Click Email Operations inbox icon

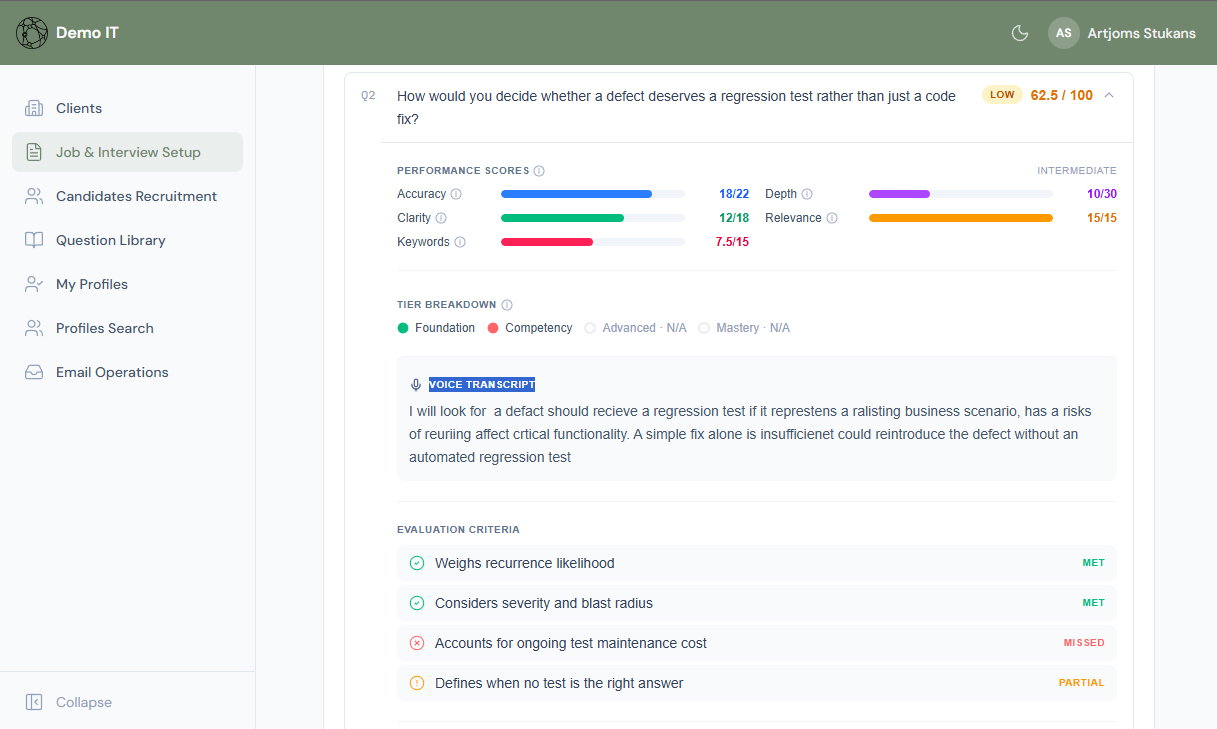click(34, 372)
